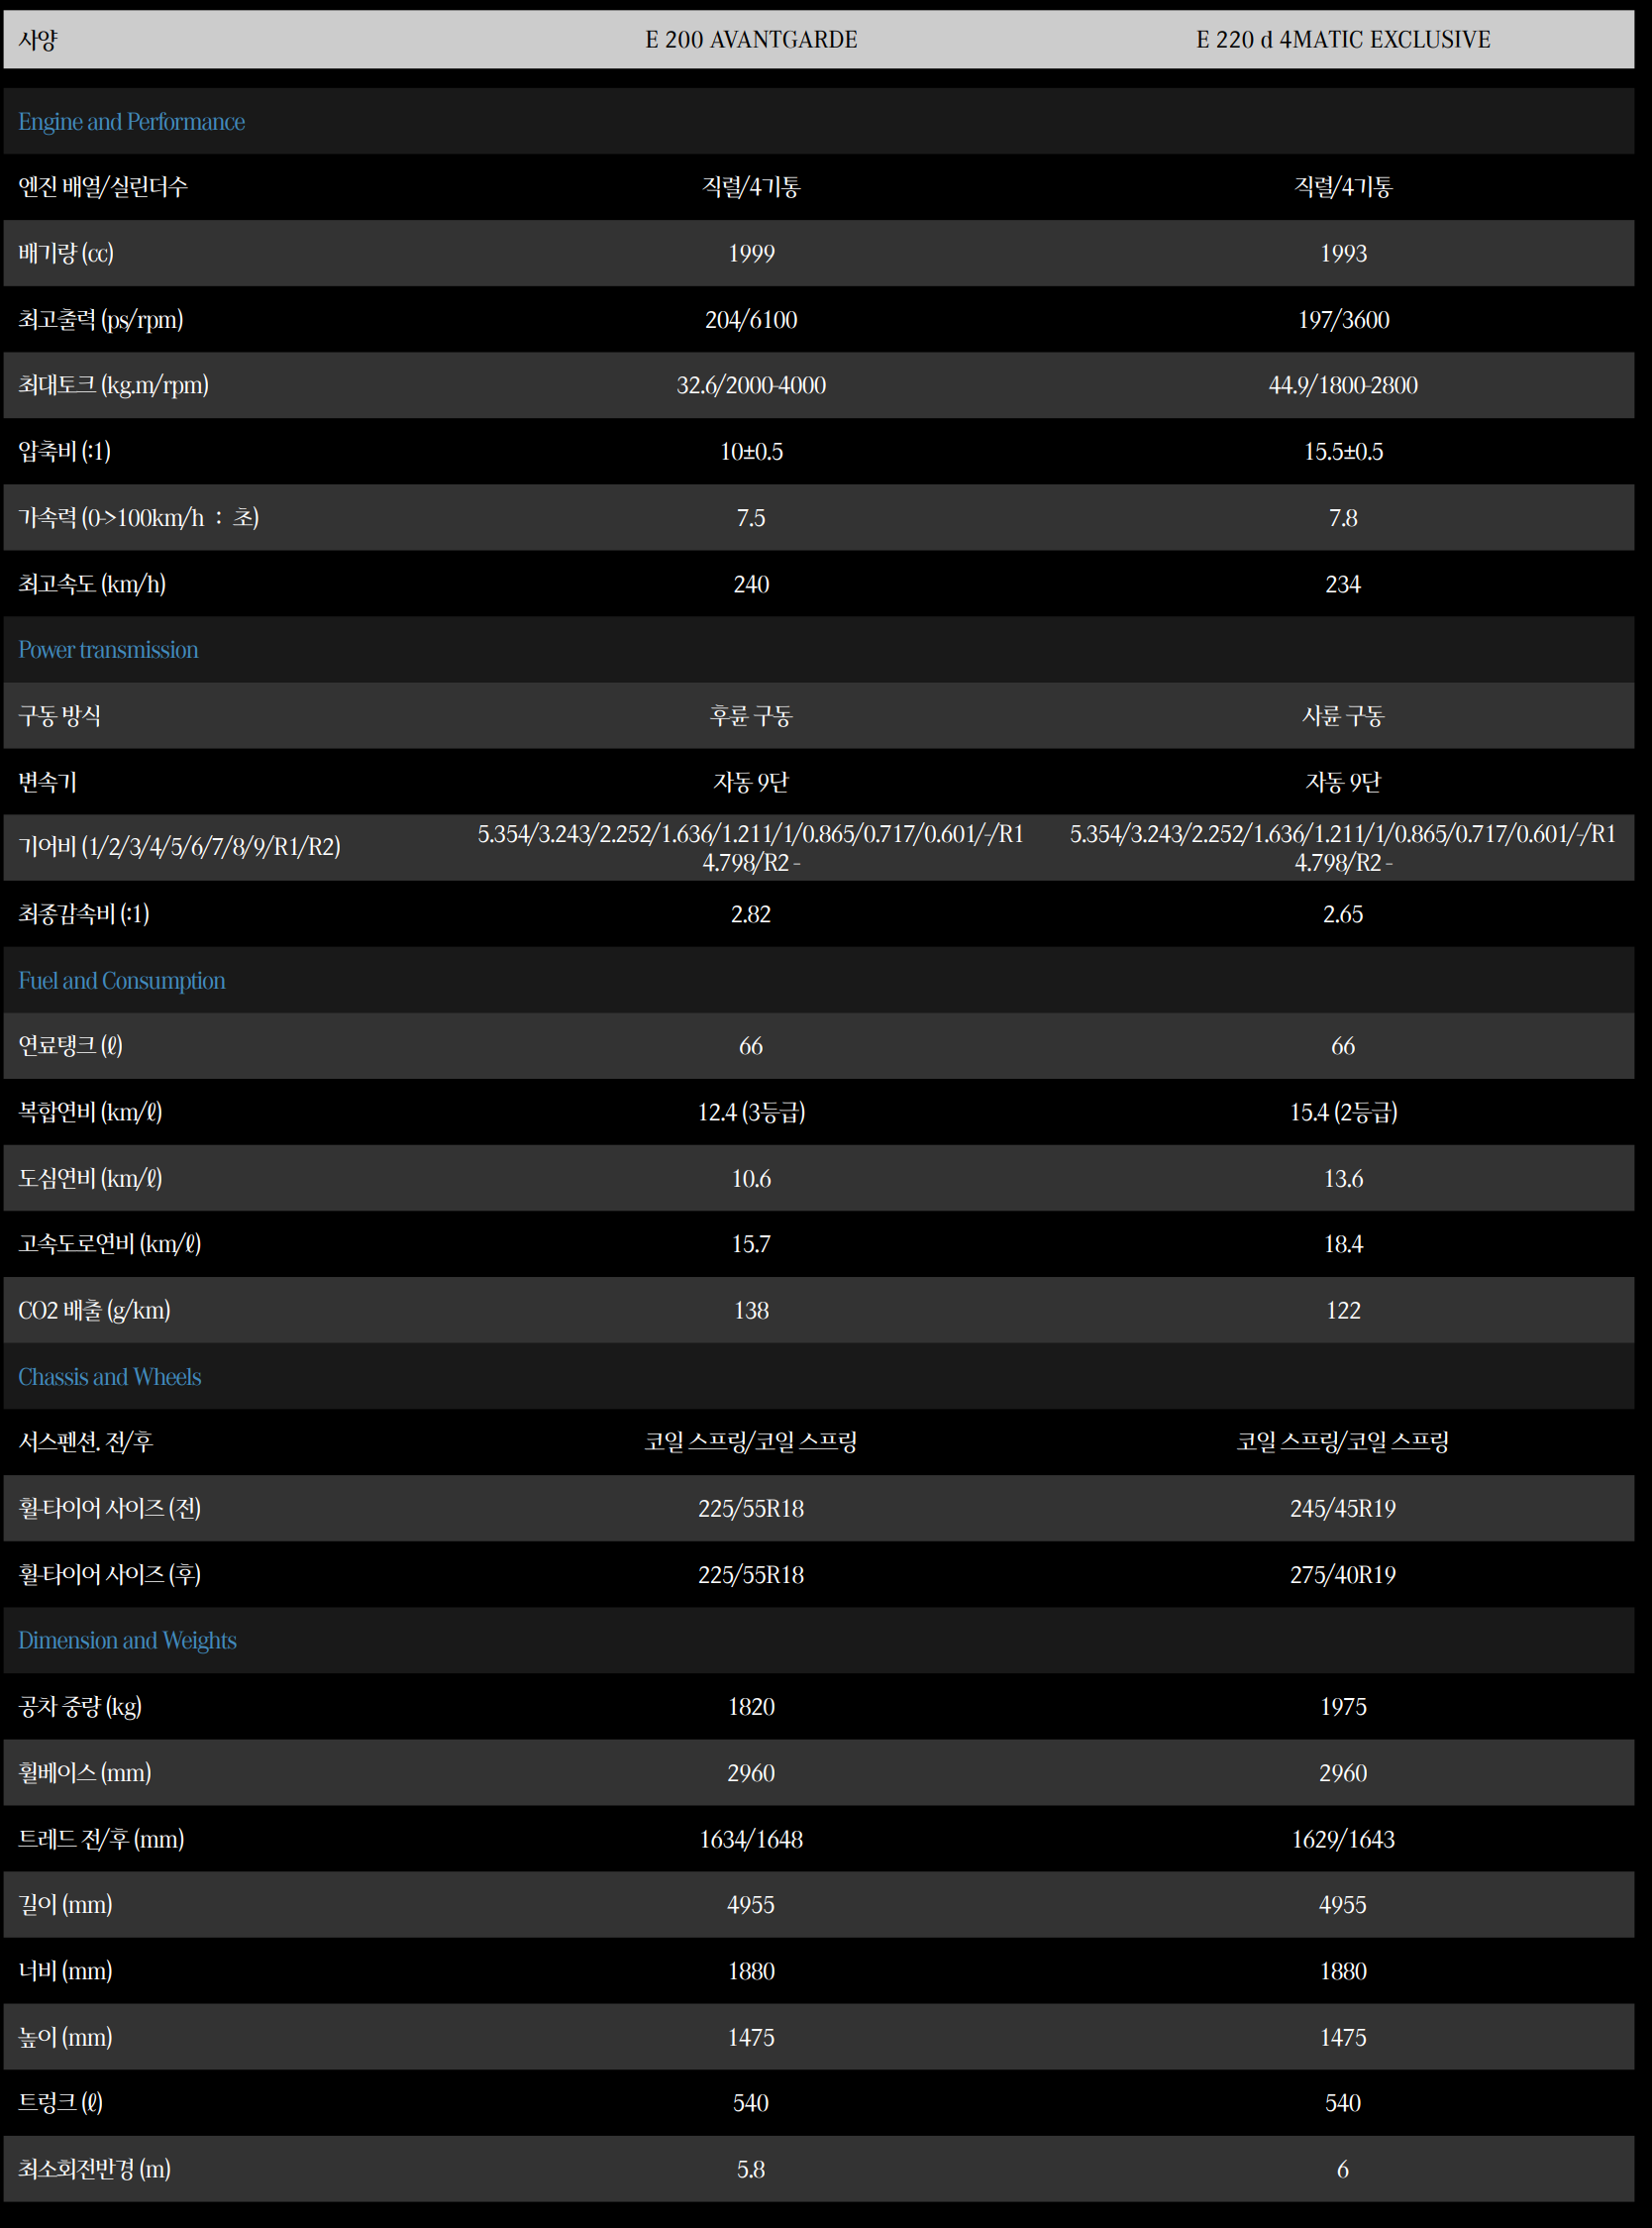Click the Chassis and Wheels section heading

pyautogui.click(x=109, y=1376)
